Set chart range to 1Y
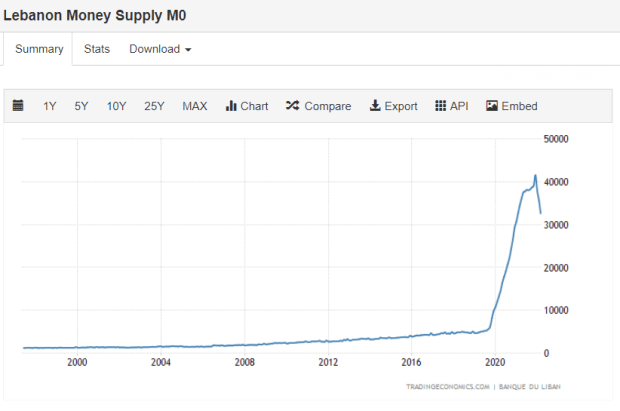Viewport: 620px width, 411px height. [x=50, y=106]
